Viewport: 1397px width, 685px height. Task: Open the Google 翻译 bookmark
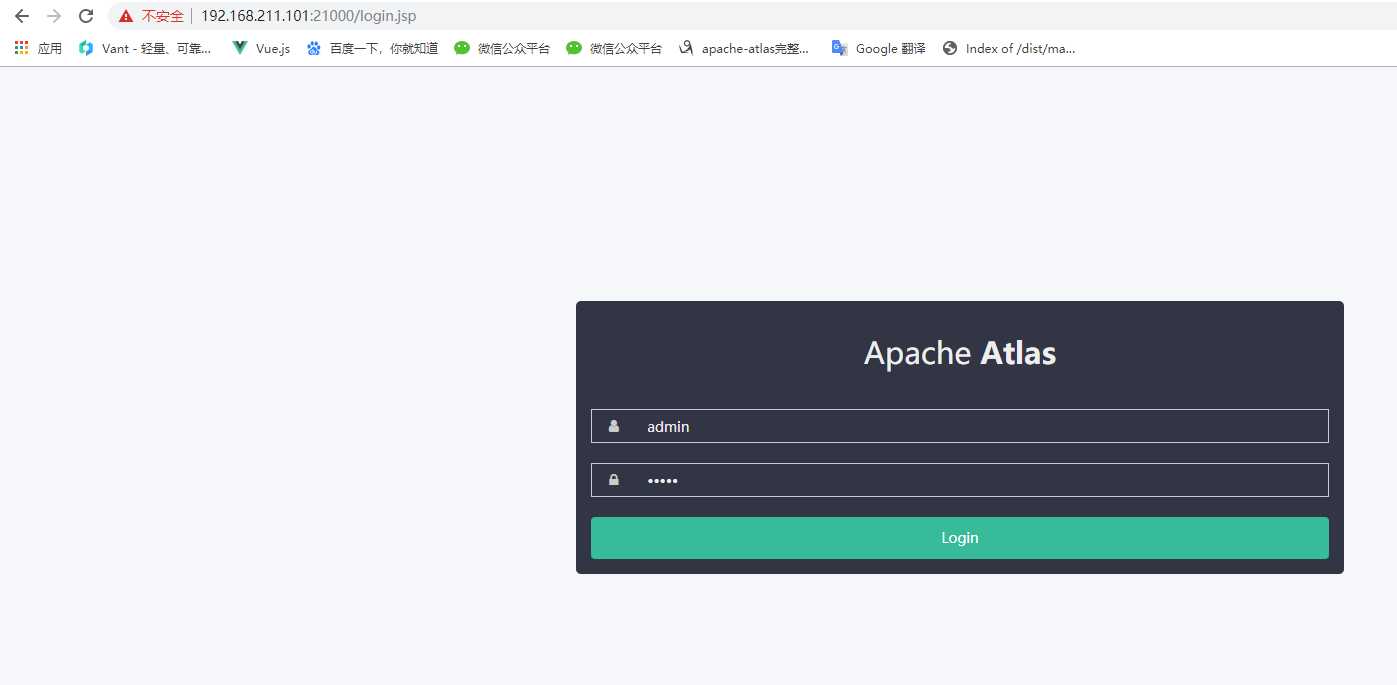pos(879,48)
